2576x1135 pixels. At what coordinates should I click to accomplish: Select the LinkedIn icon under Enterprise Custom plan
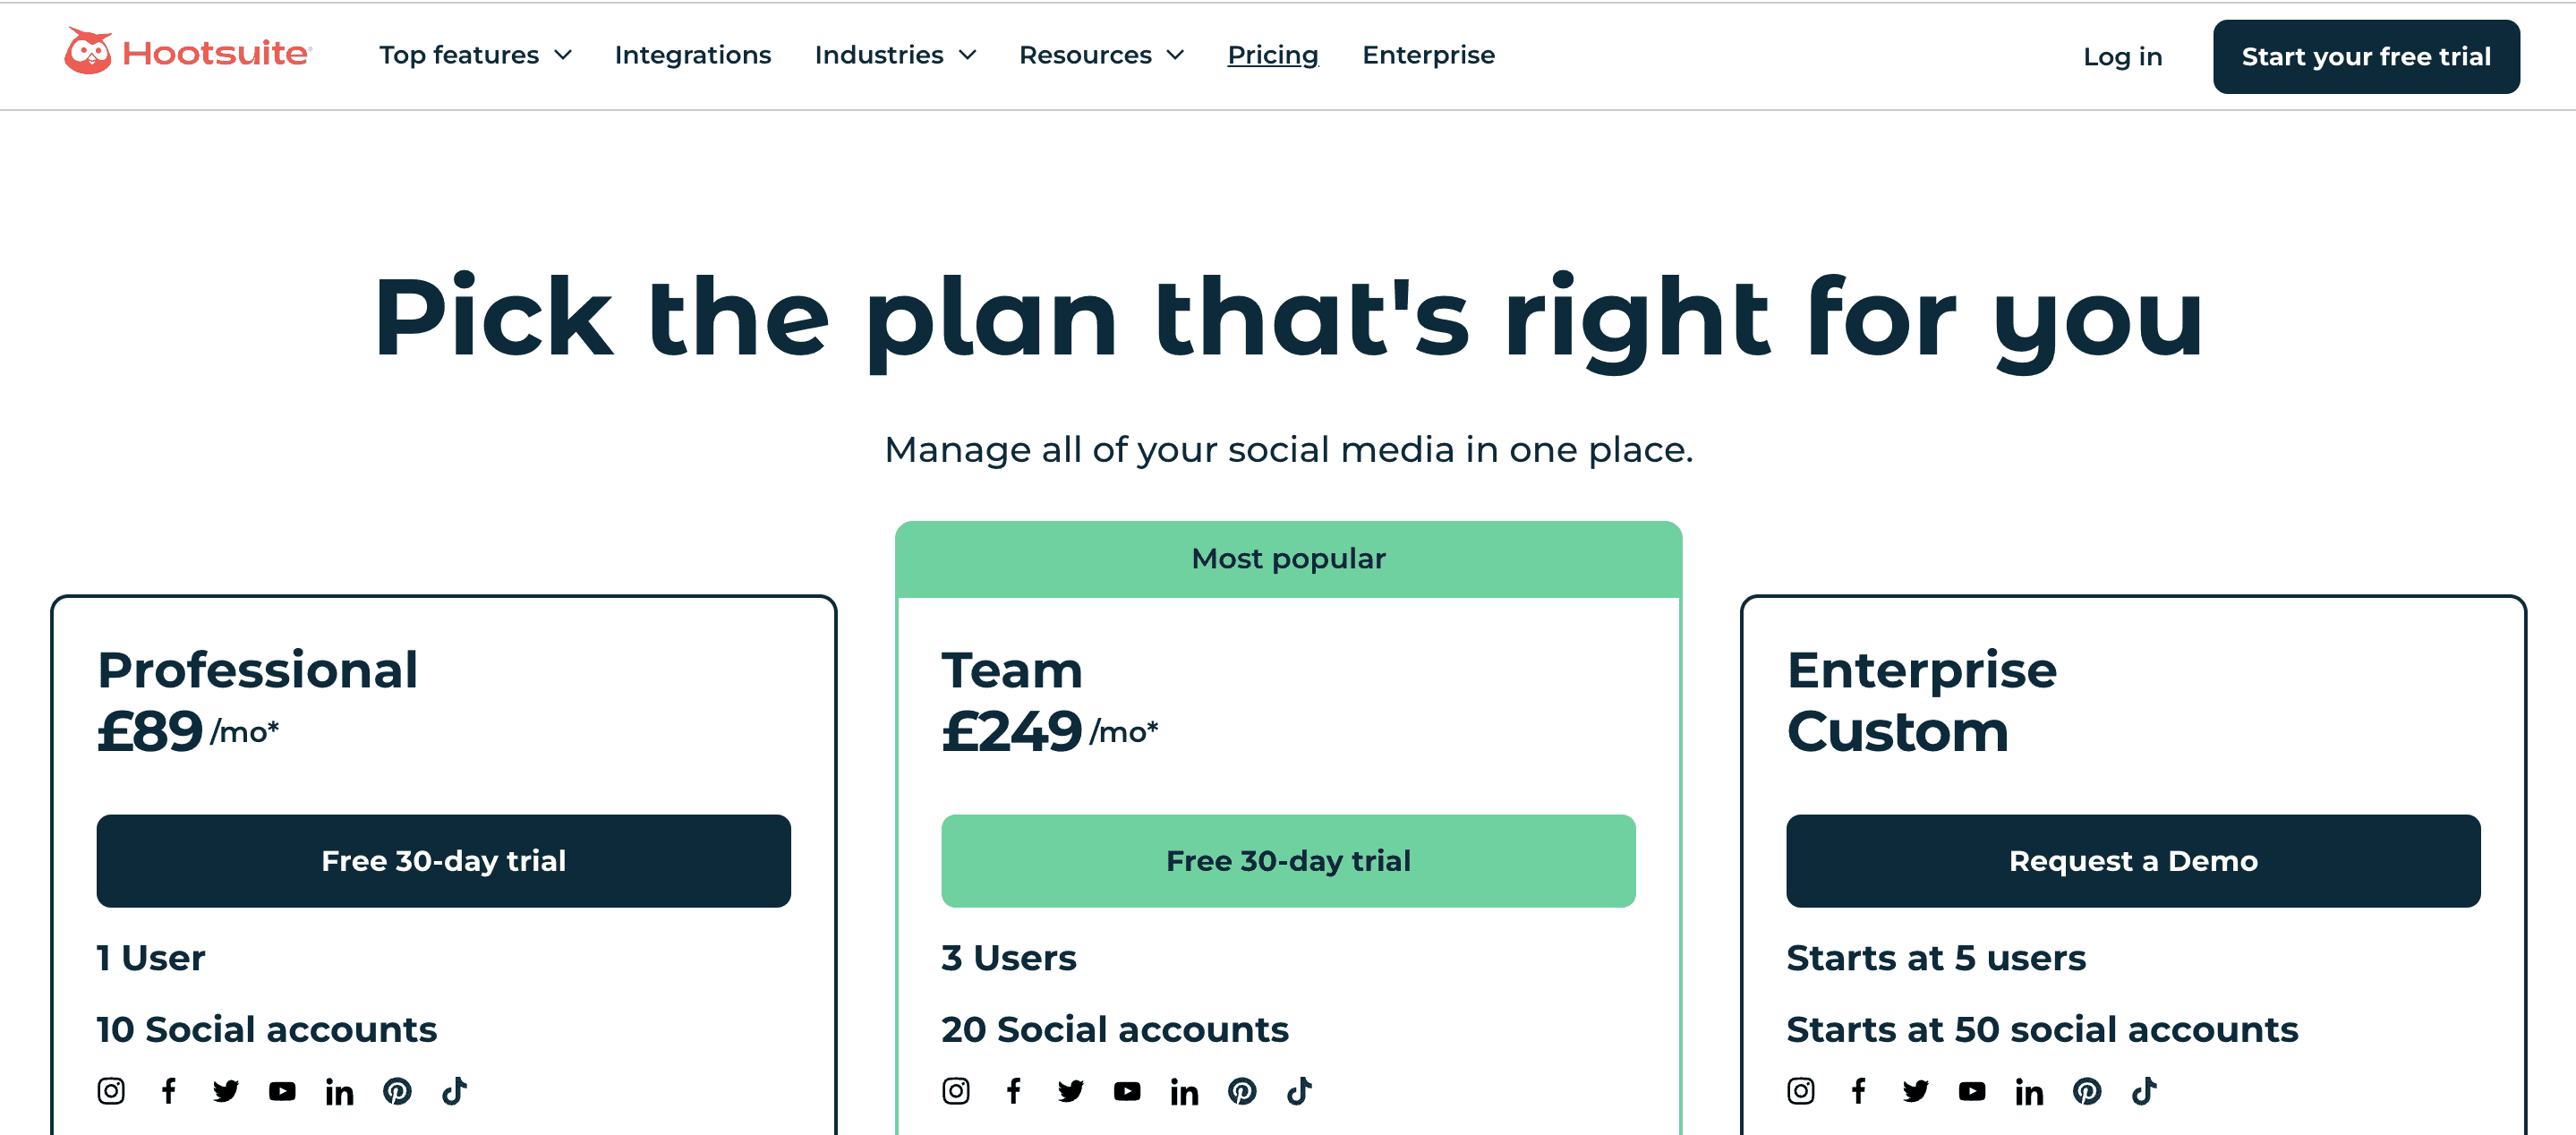(2030, 1091)
